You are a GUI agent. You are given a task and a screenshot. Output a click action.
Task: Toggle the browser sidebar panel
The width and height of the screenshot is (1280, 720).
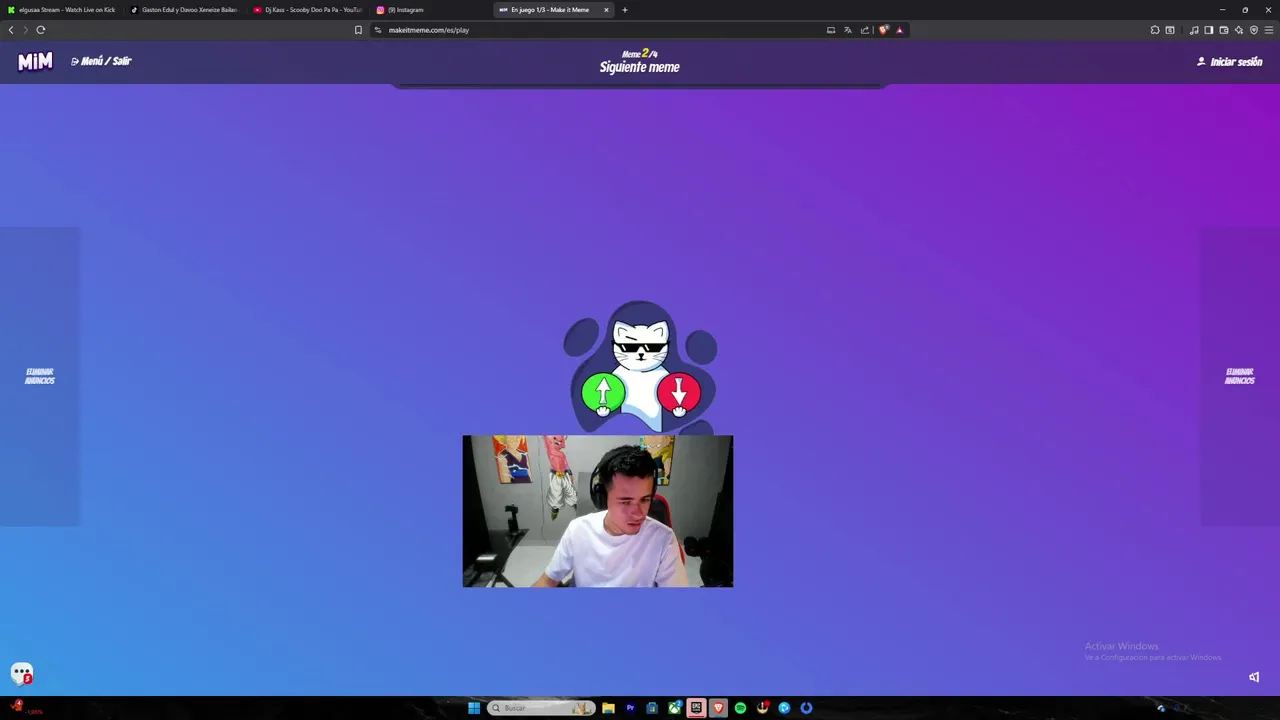click(x=1208, y=30)
